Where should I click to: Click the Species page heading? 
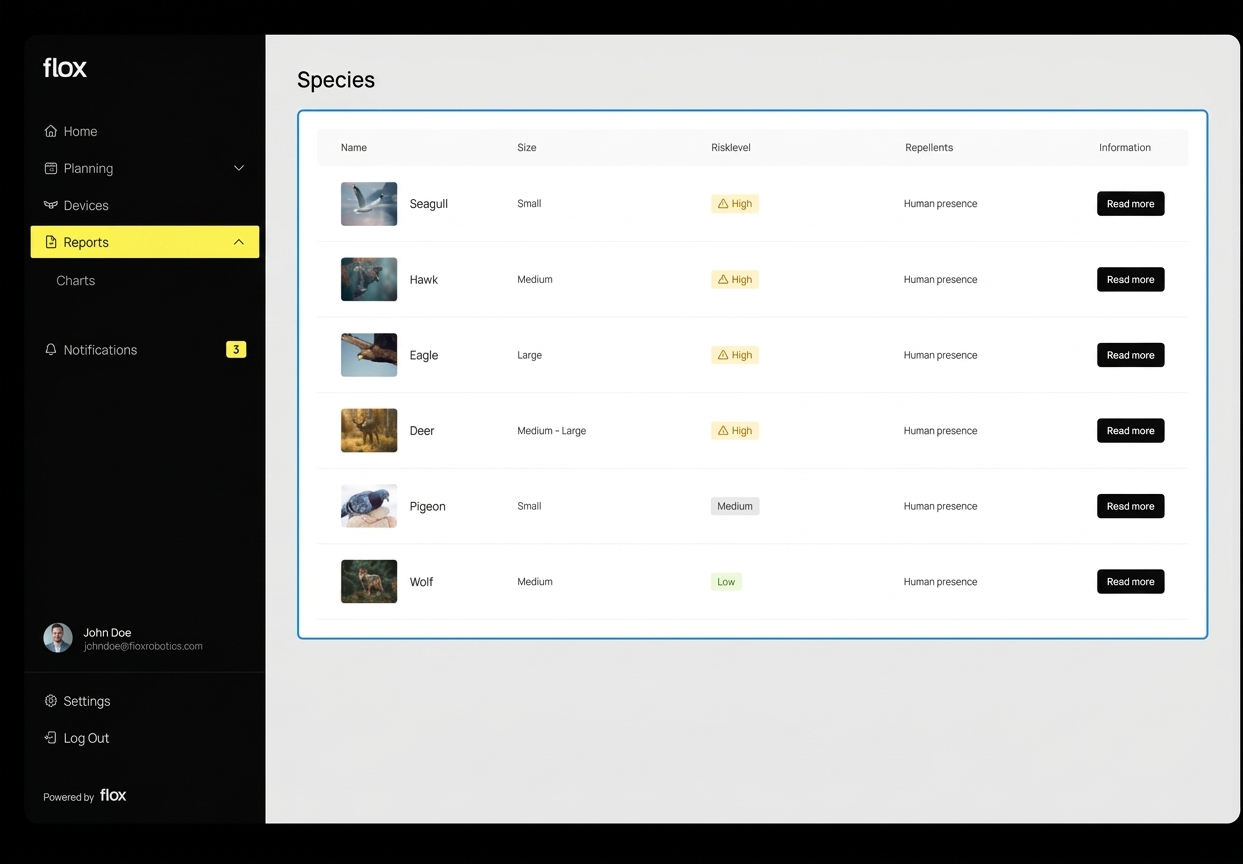coord(336,80)
